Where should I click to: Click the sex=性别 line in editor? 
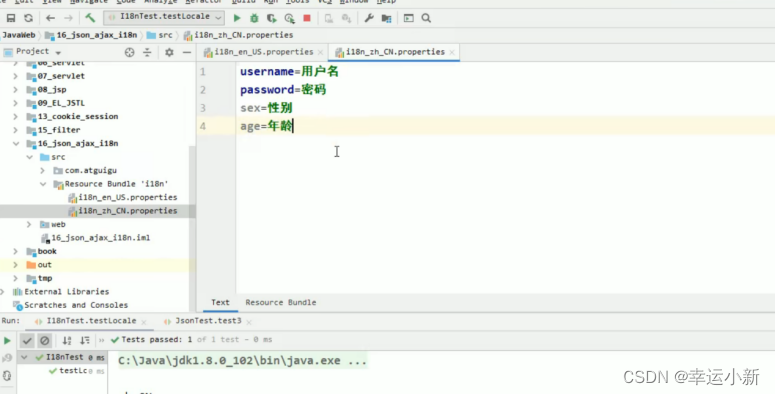(x=266, y=108)
